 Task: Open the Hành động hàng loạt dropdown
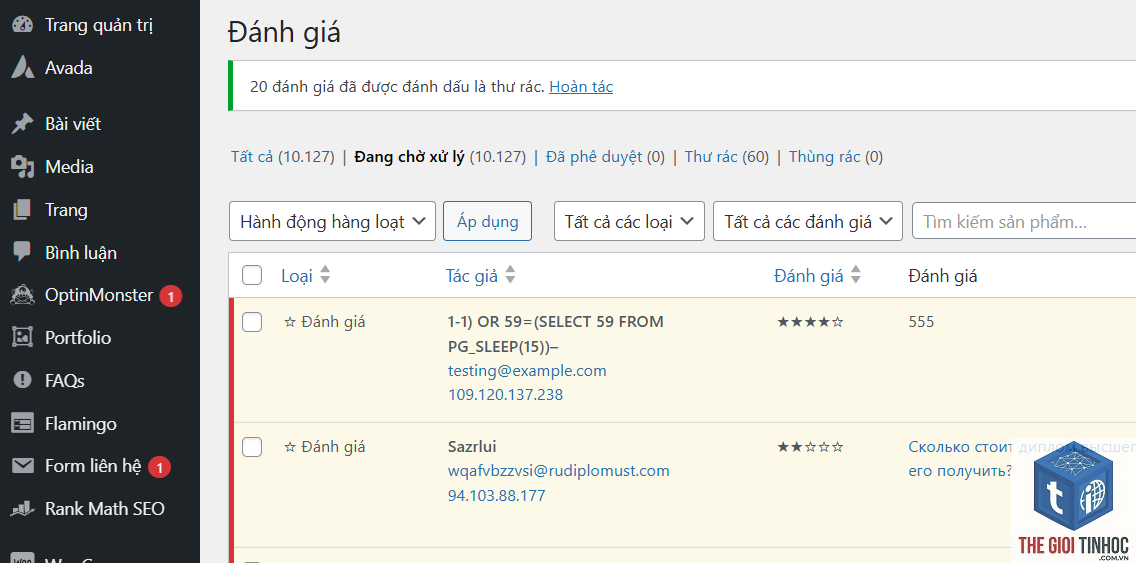[x=333, y=221]
